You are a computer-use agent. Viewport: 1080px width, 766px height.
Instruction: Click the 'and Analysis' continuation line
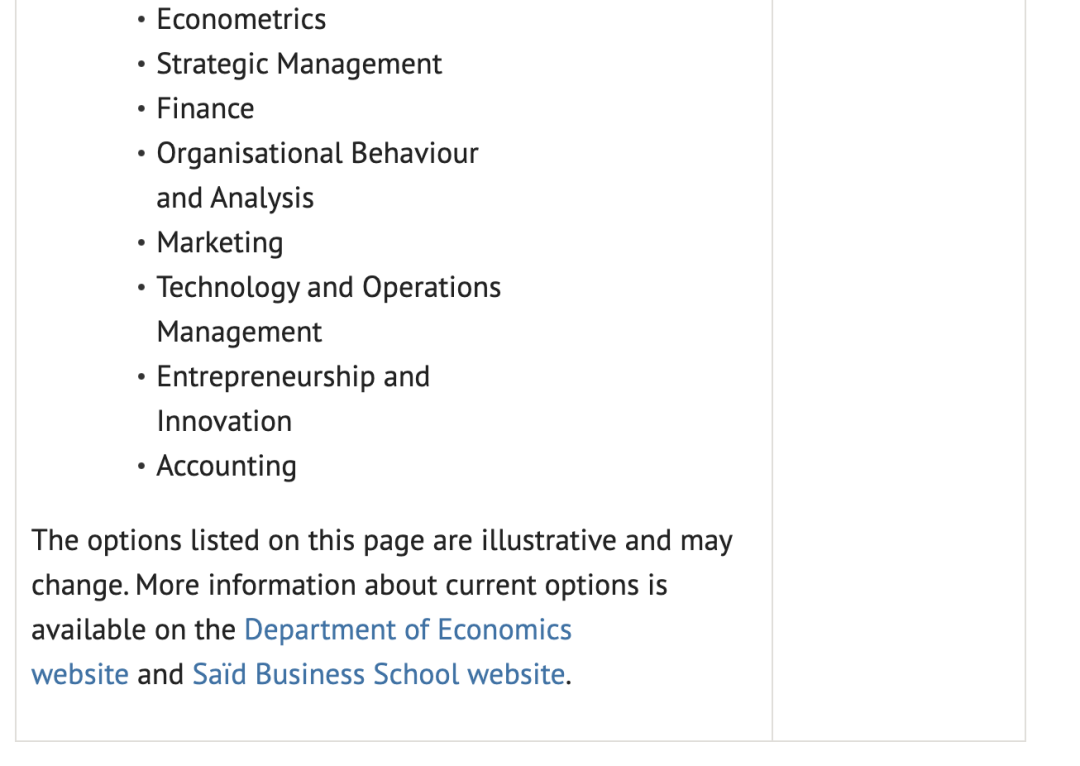point(235,199)
